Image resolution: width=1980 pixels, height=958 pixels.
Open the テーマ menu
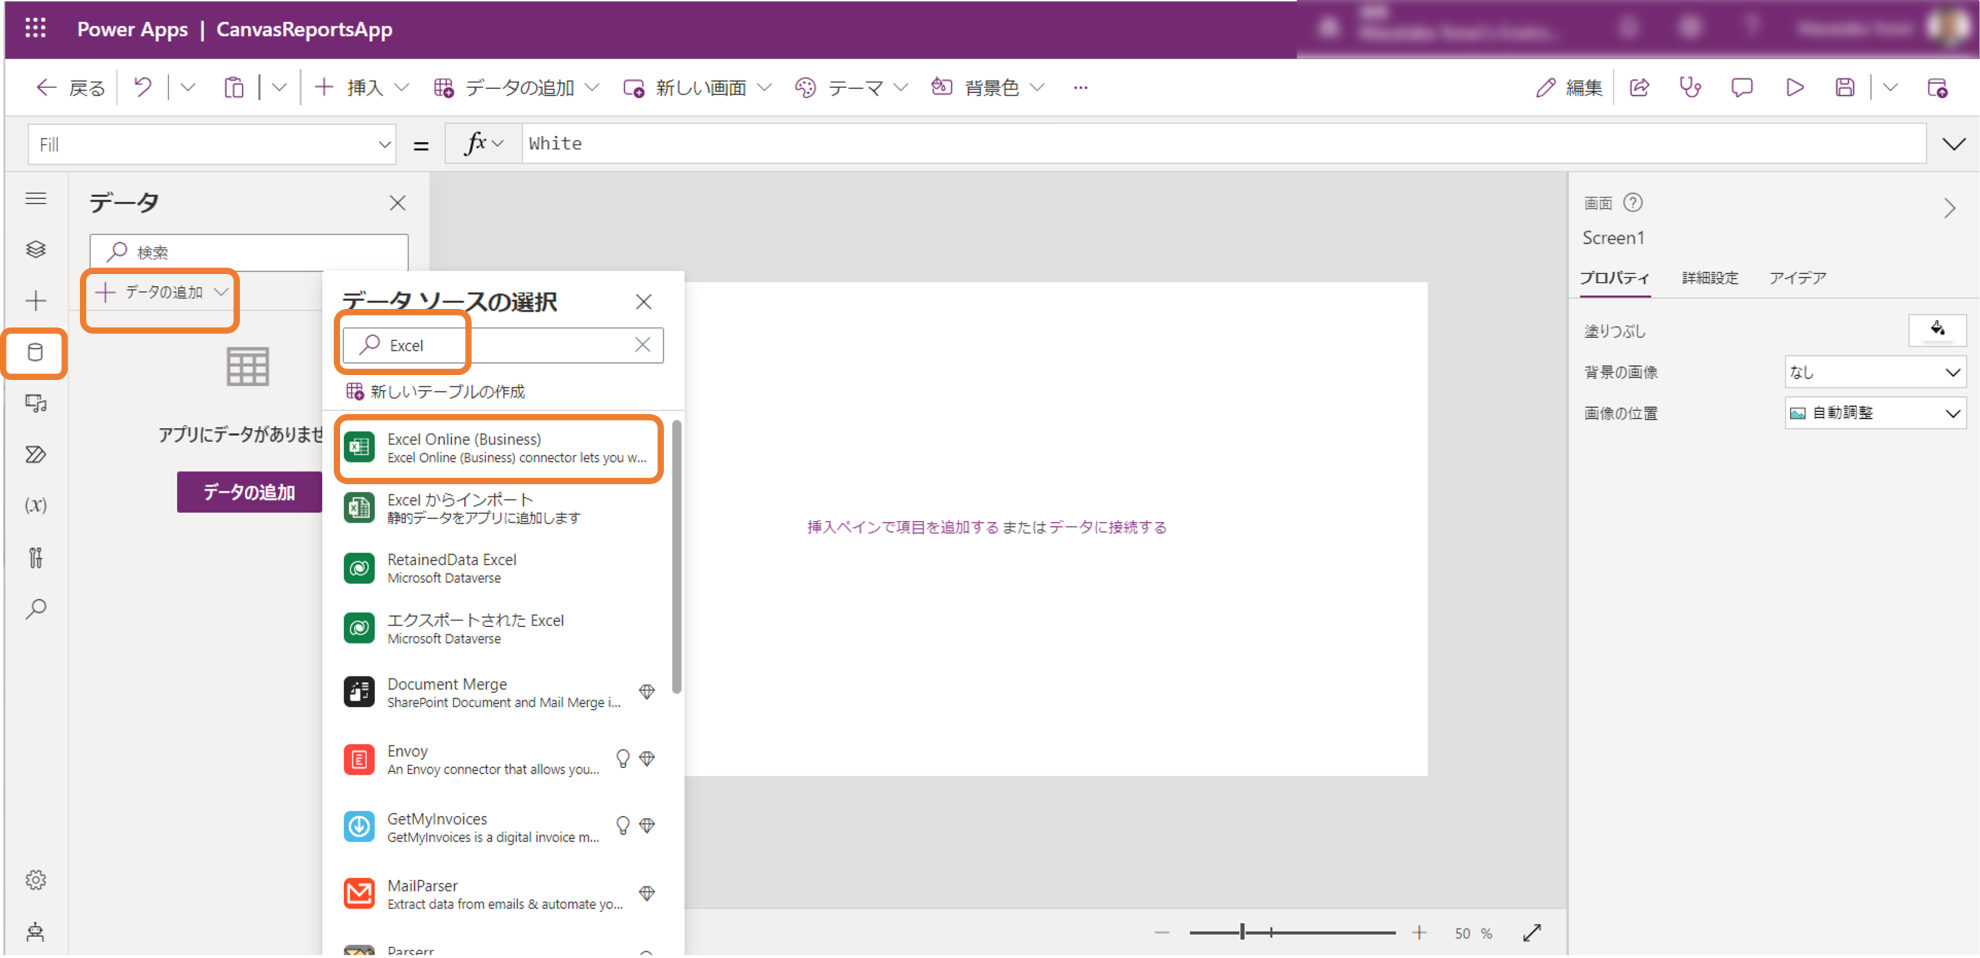pyautogui.click(x=852, y=88)
